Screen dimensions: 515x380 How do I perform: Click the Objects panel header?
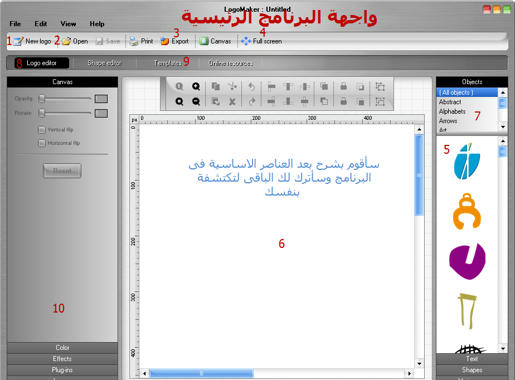click(472, 82)
